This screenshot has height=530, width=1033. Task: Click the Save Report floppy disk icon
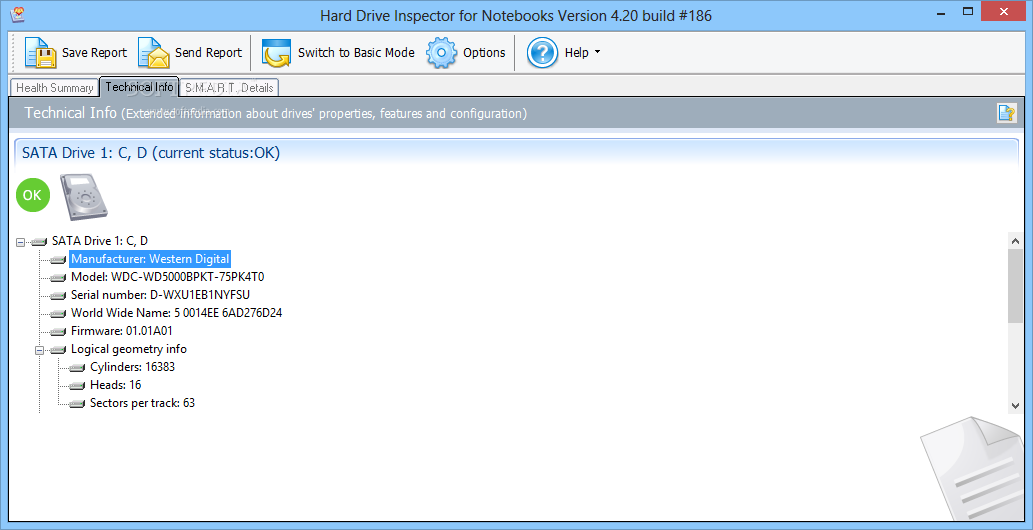pos(41,53)
